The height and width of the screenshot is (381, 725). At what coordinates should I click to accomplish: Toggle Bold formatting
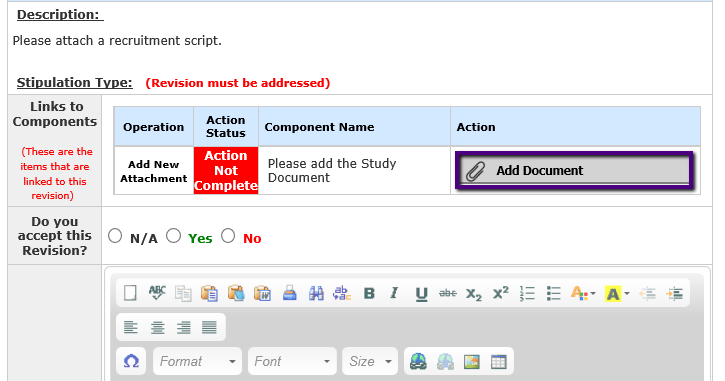[x=369, y=293]
